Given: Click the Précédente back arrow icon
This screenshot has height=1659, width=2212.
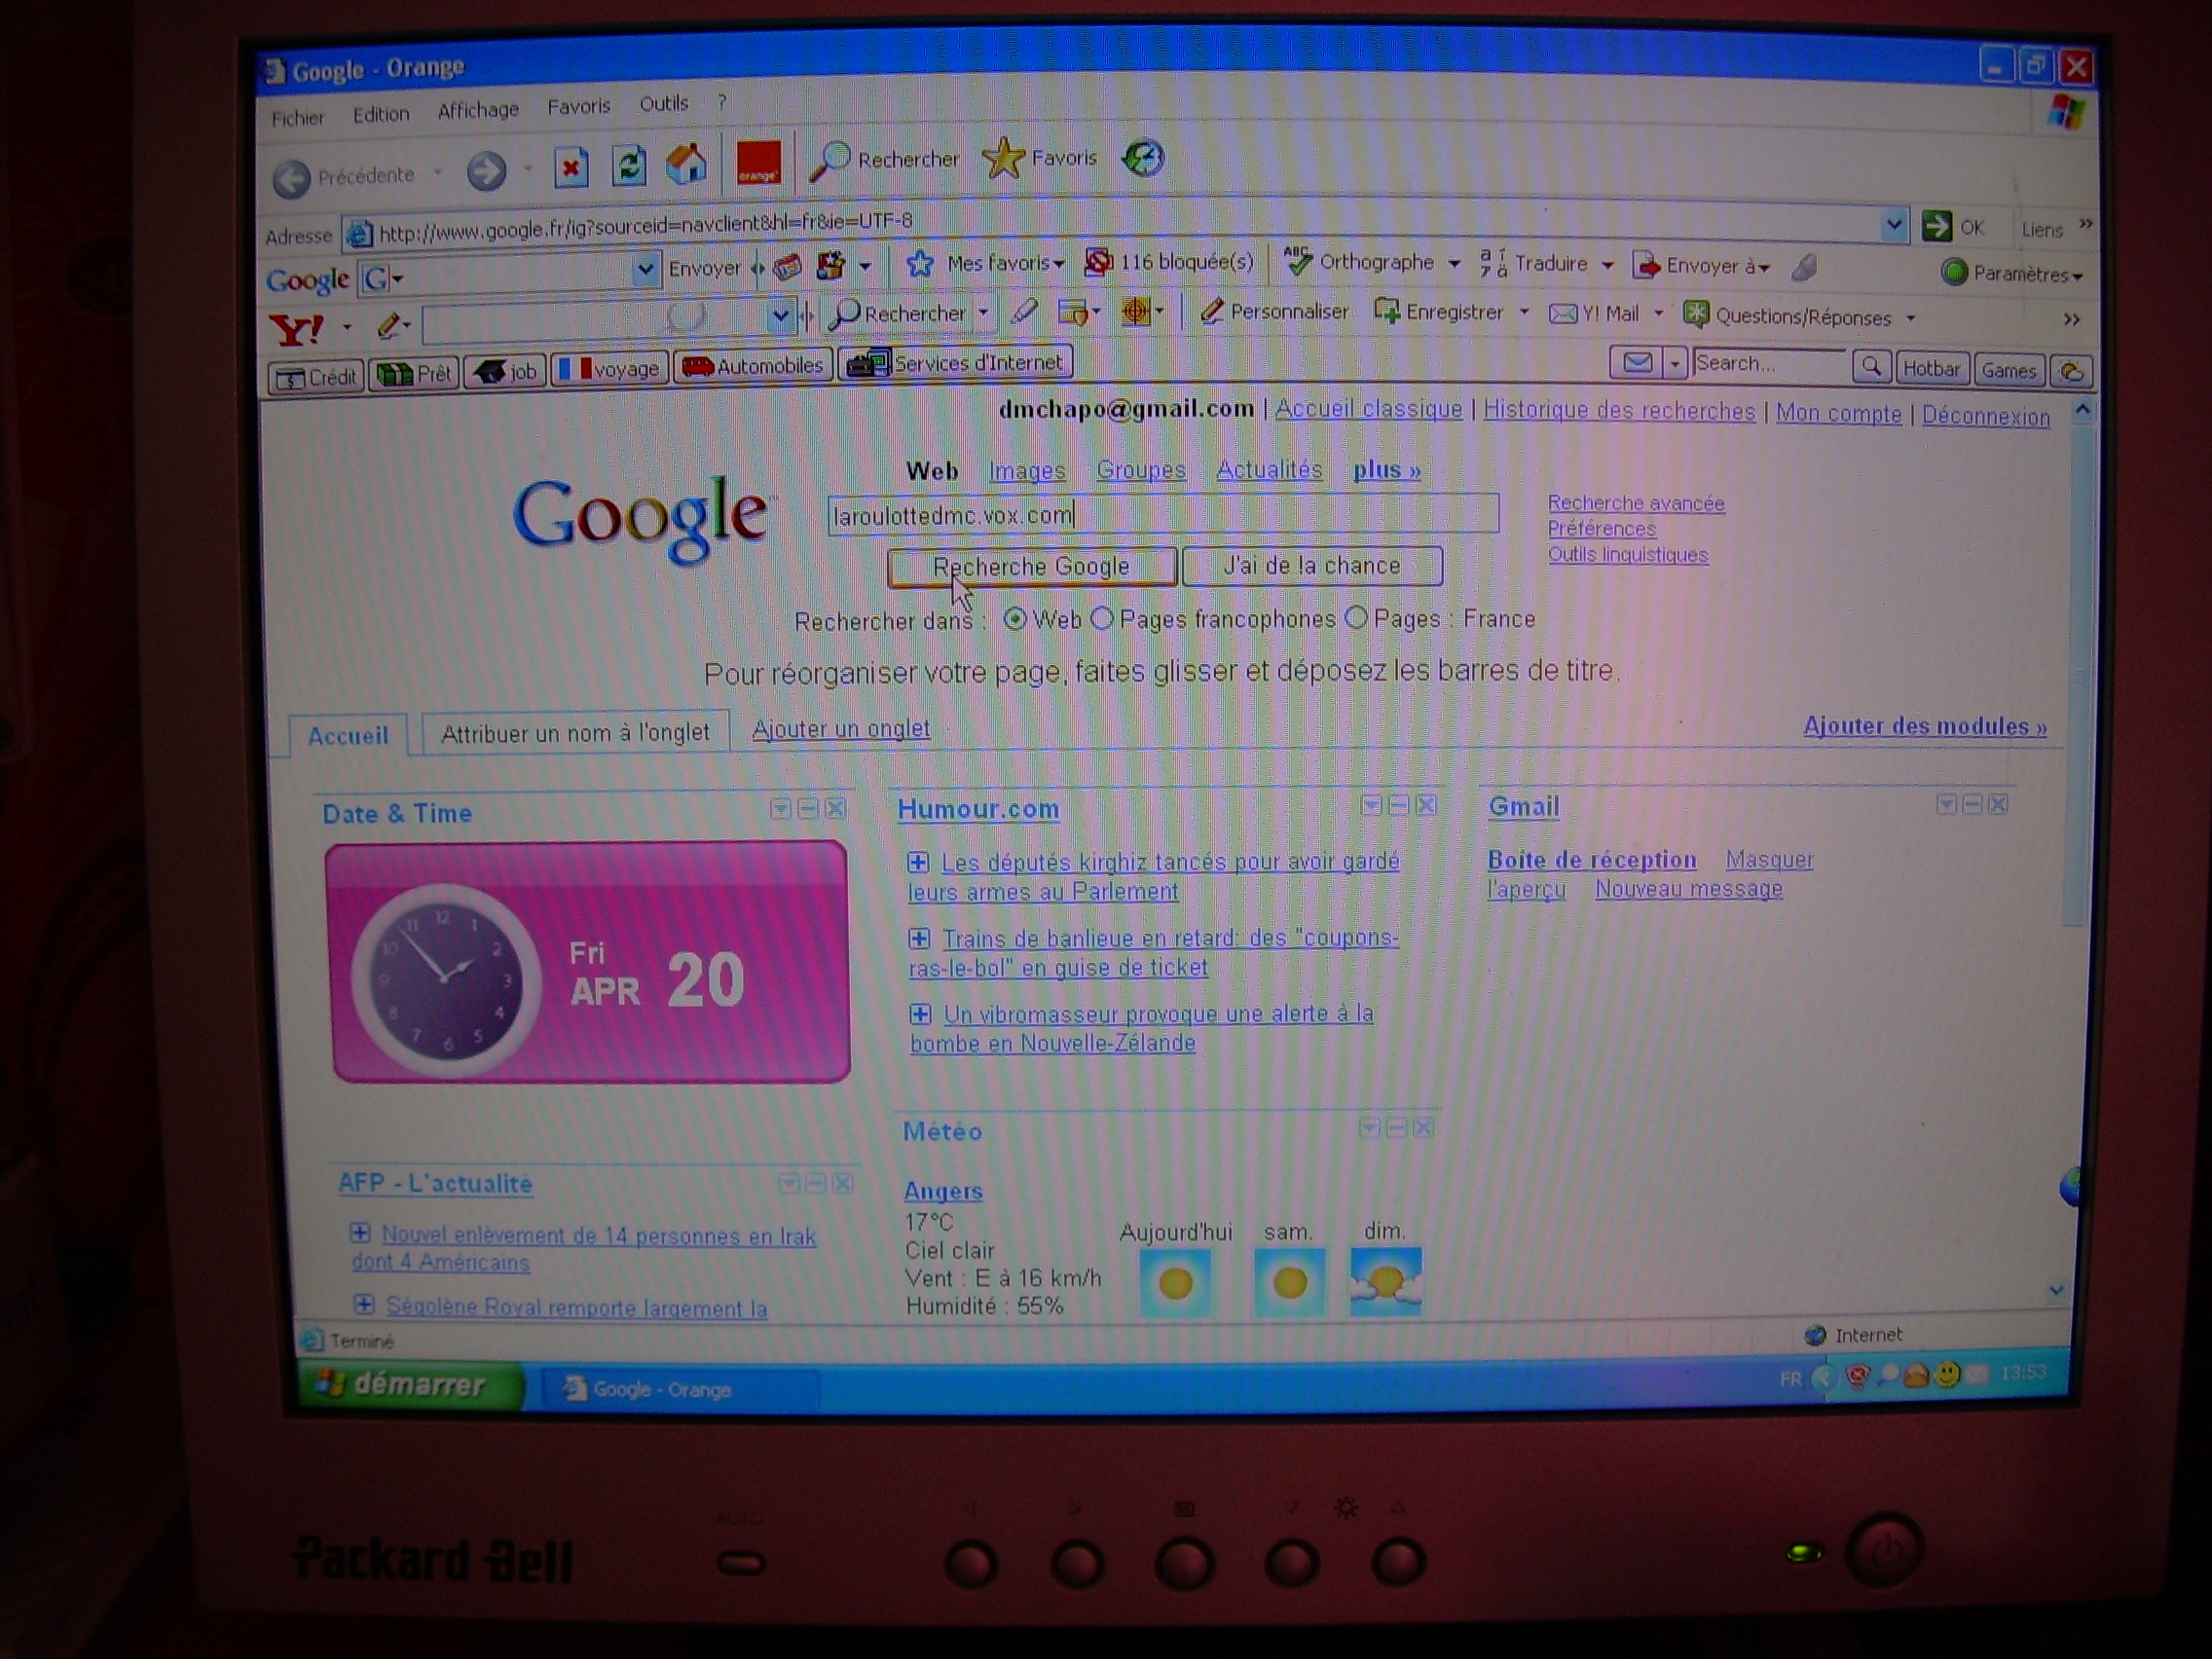Looking at the screenshot, I should click(x=291, y=179).
